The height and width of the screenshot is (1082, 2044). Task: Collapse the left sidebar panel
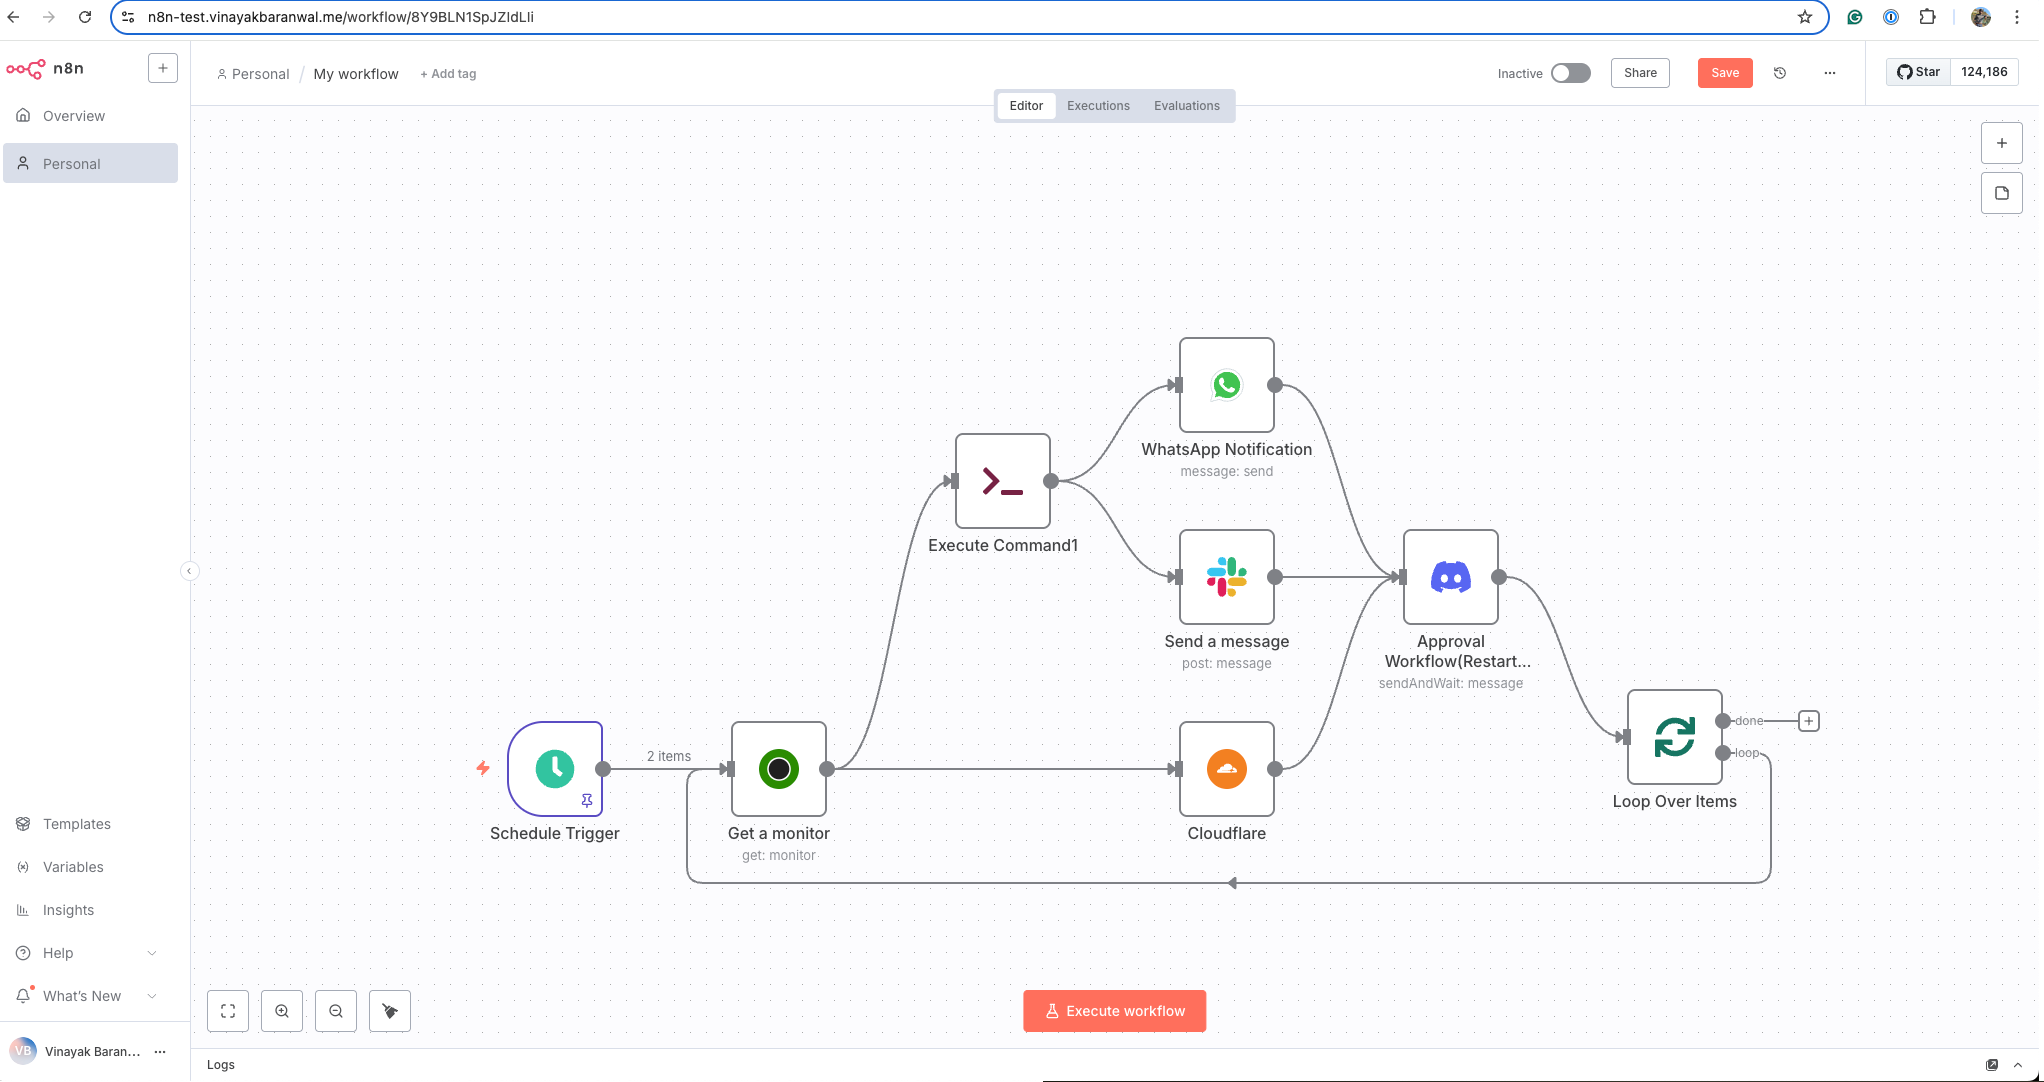coord(190,571)
